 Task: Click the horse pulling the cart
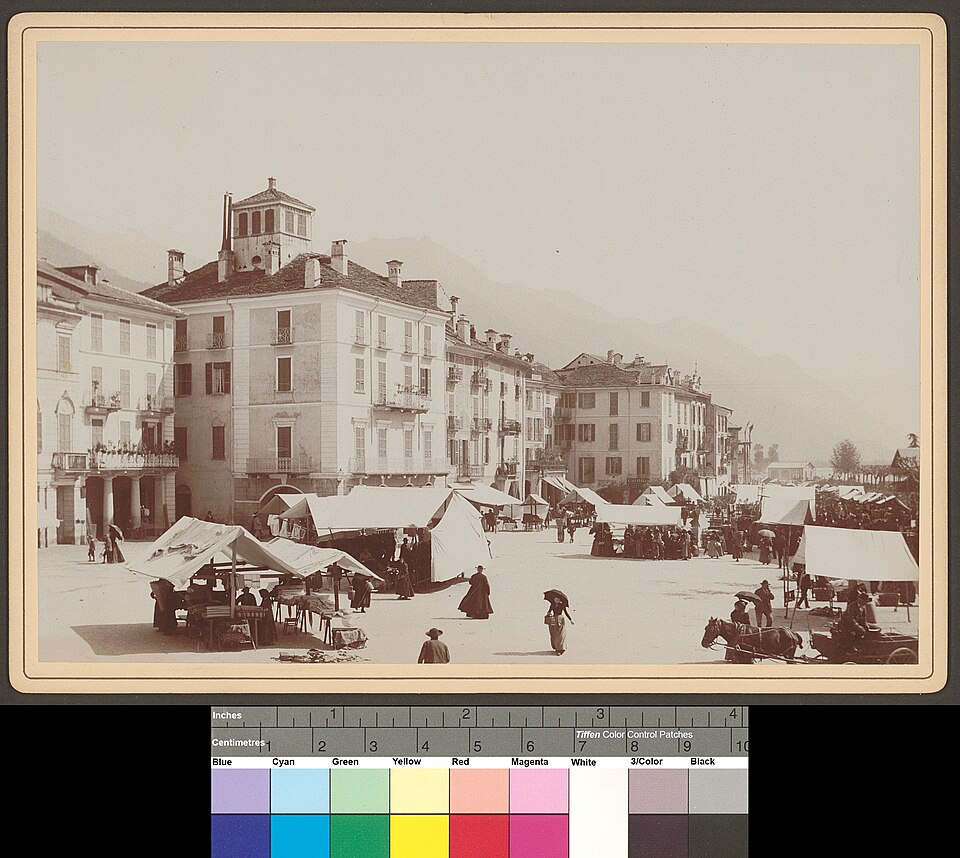click(752, 639)
